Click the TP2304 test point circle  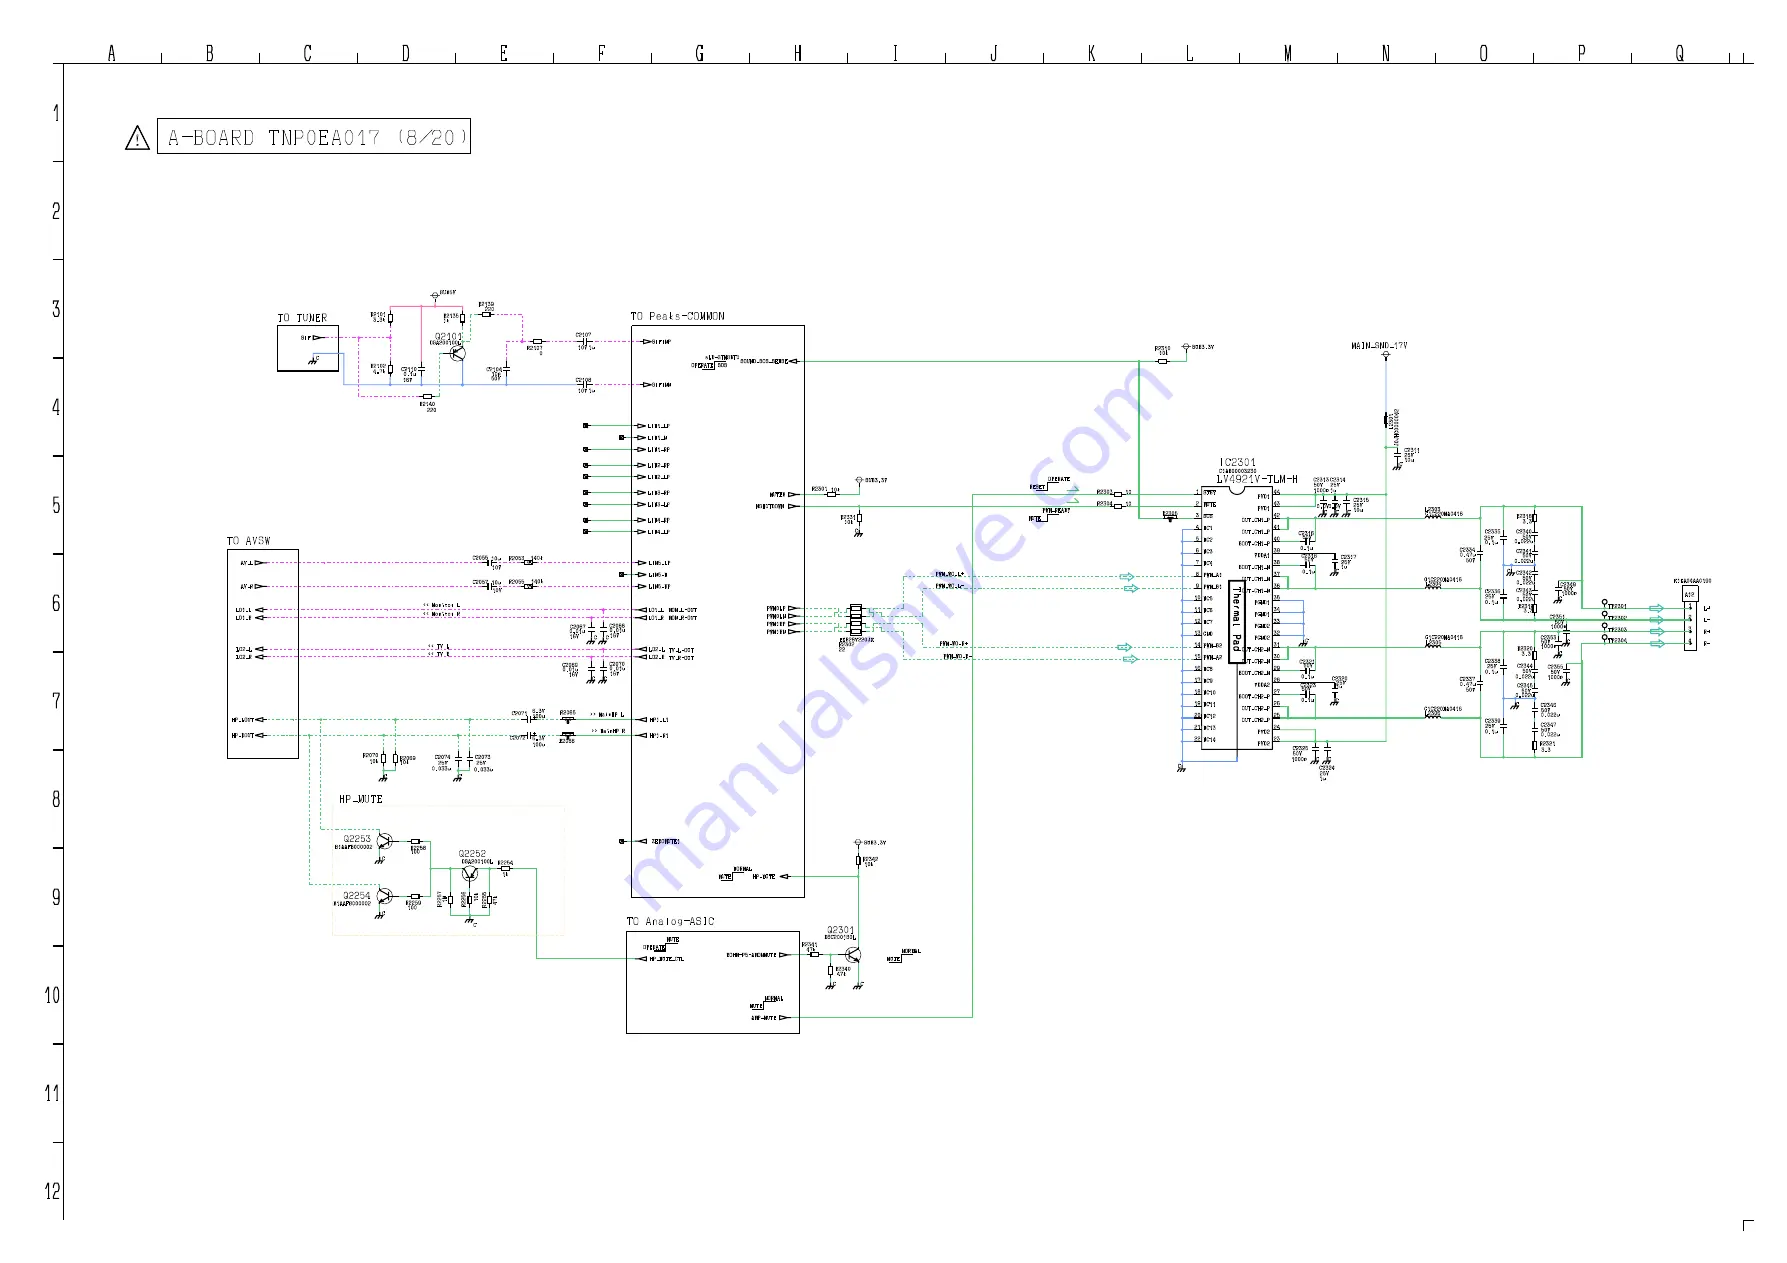1604,637
